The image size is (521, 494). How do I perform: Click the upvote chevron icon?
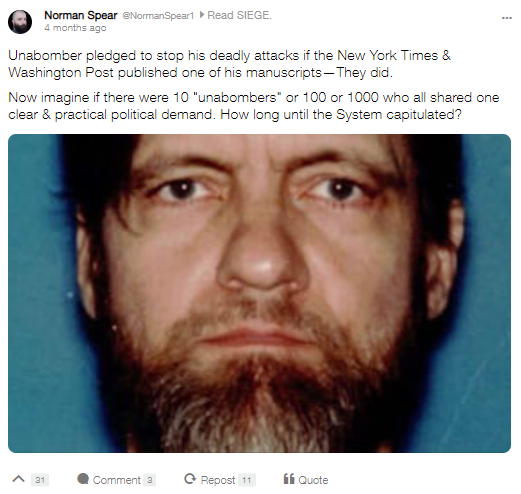tap(19, 479)
